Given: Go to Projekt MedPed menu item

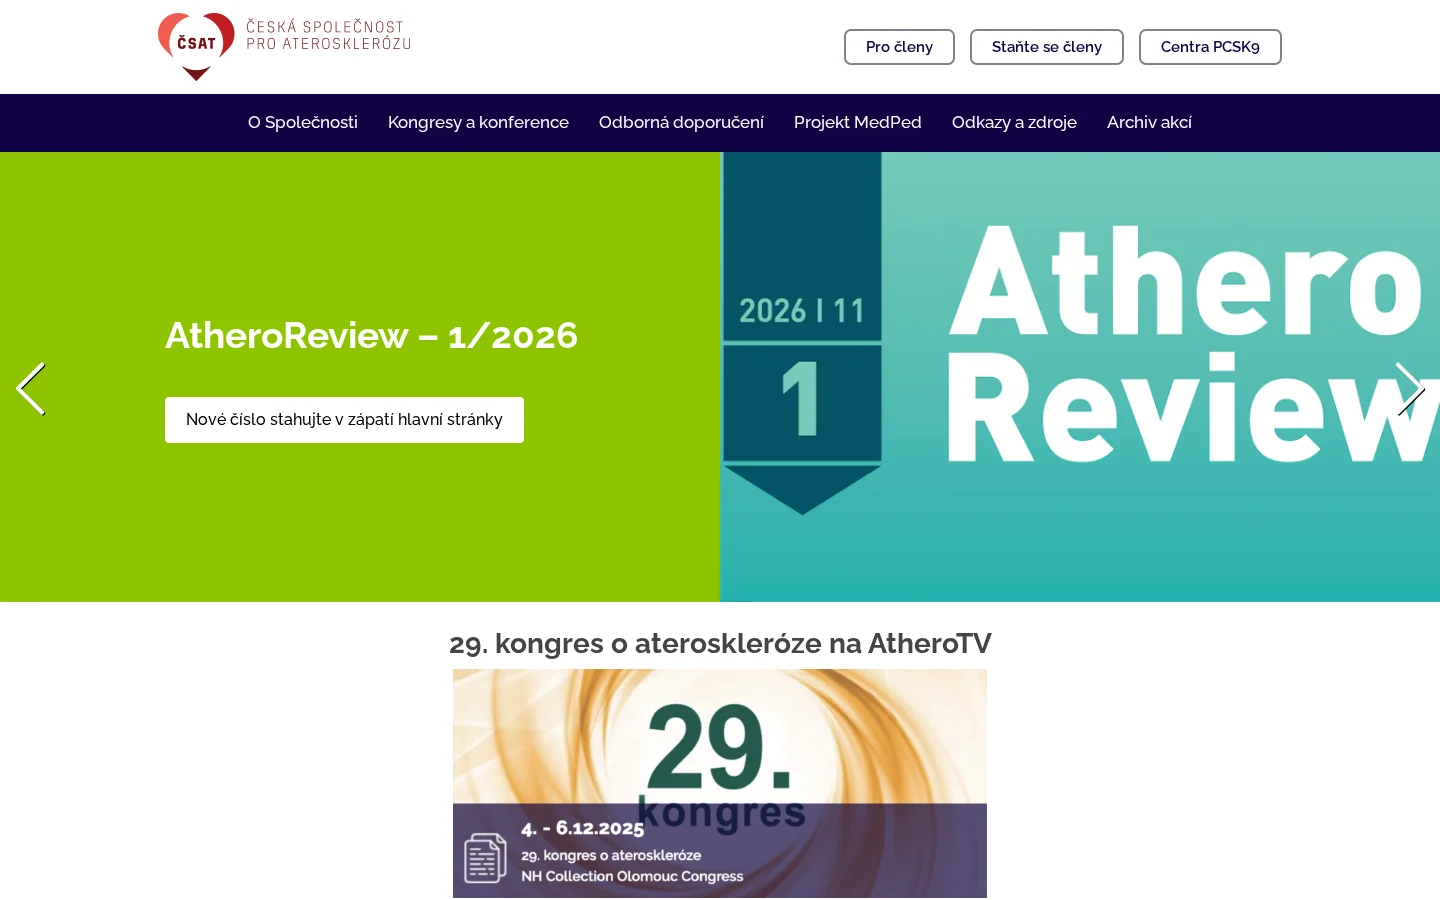Looking at the screenshot, I should click(858, 122).
